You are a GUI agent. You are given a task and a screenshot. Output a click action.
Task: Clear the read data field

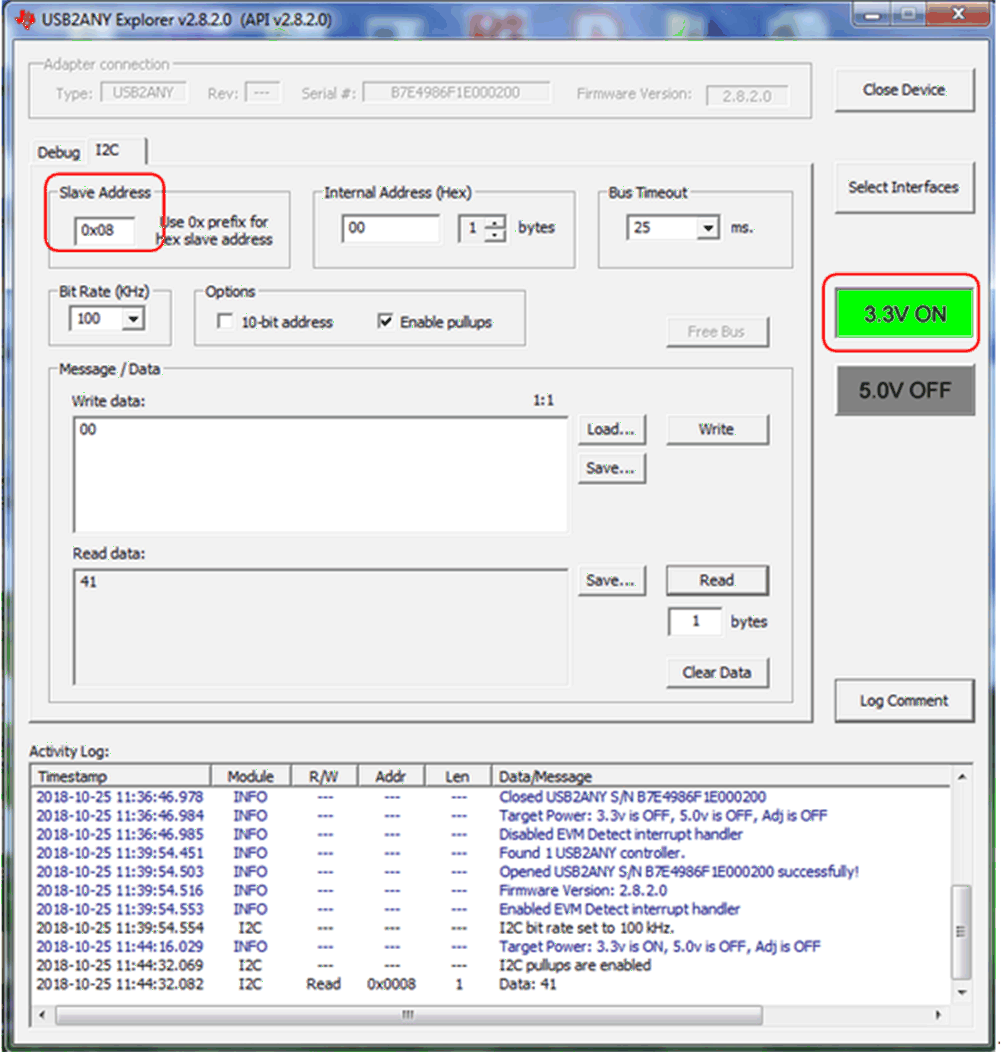click(x=717, y=672)
